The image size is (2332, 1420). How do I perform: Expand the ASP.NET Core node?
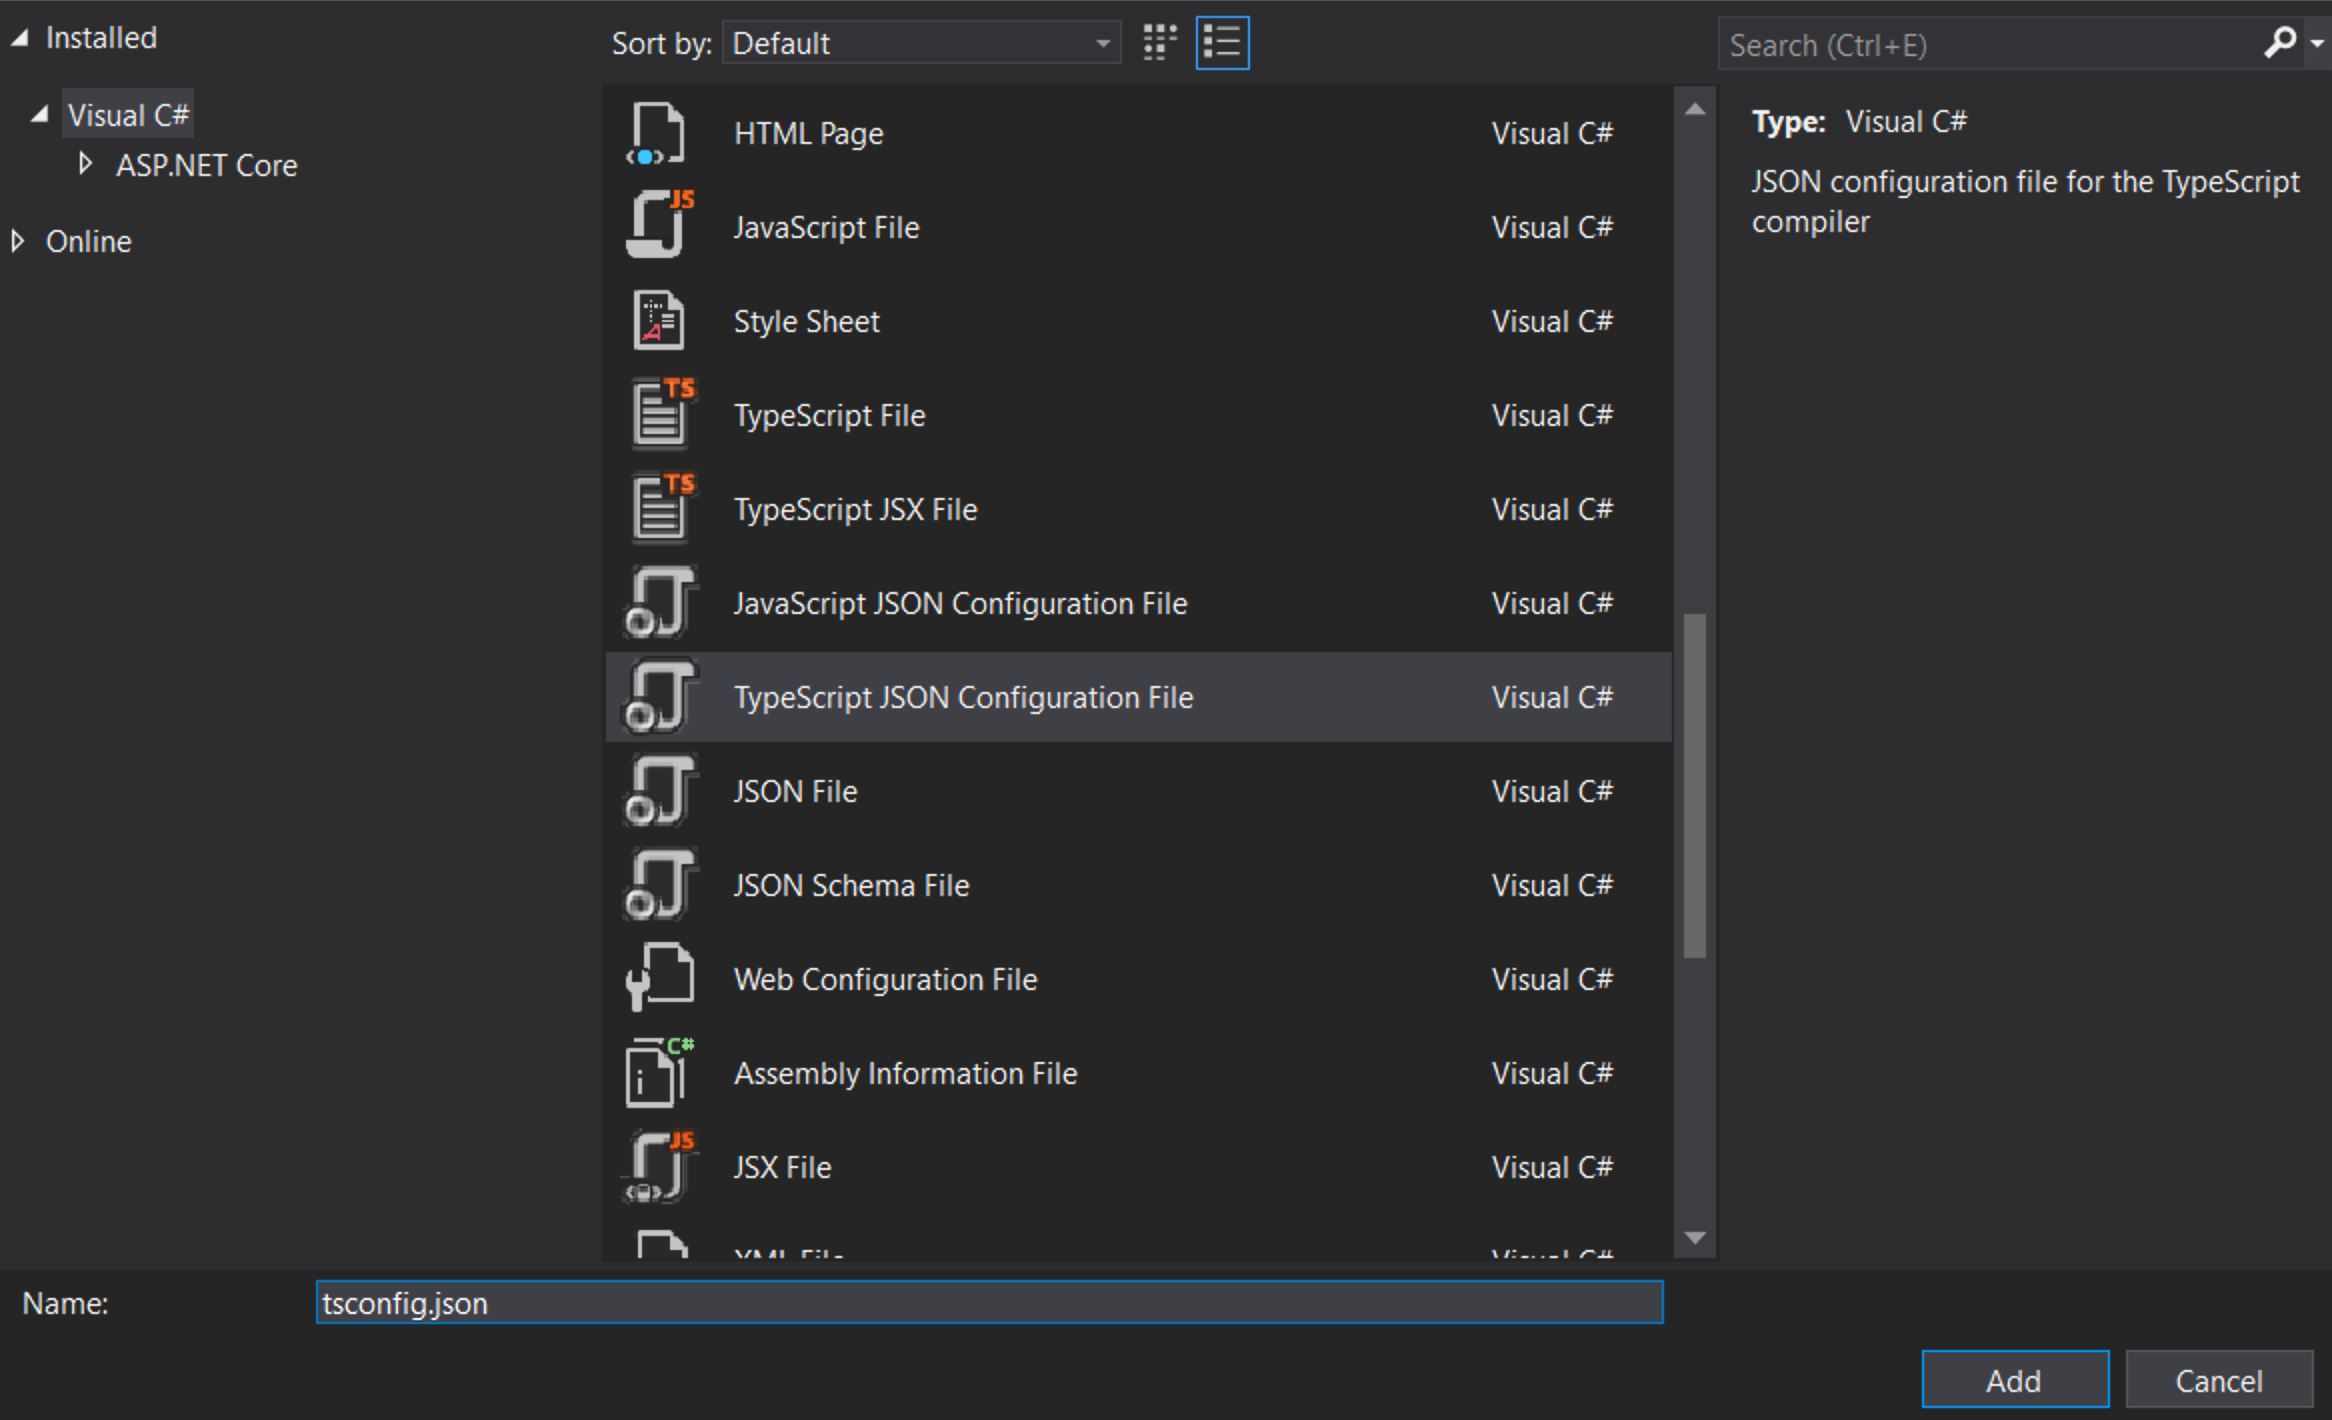pyautogui.click(x=84, y=163)
